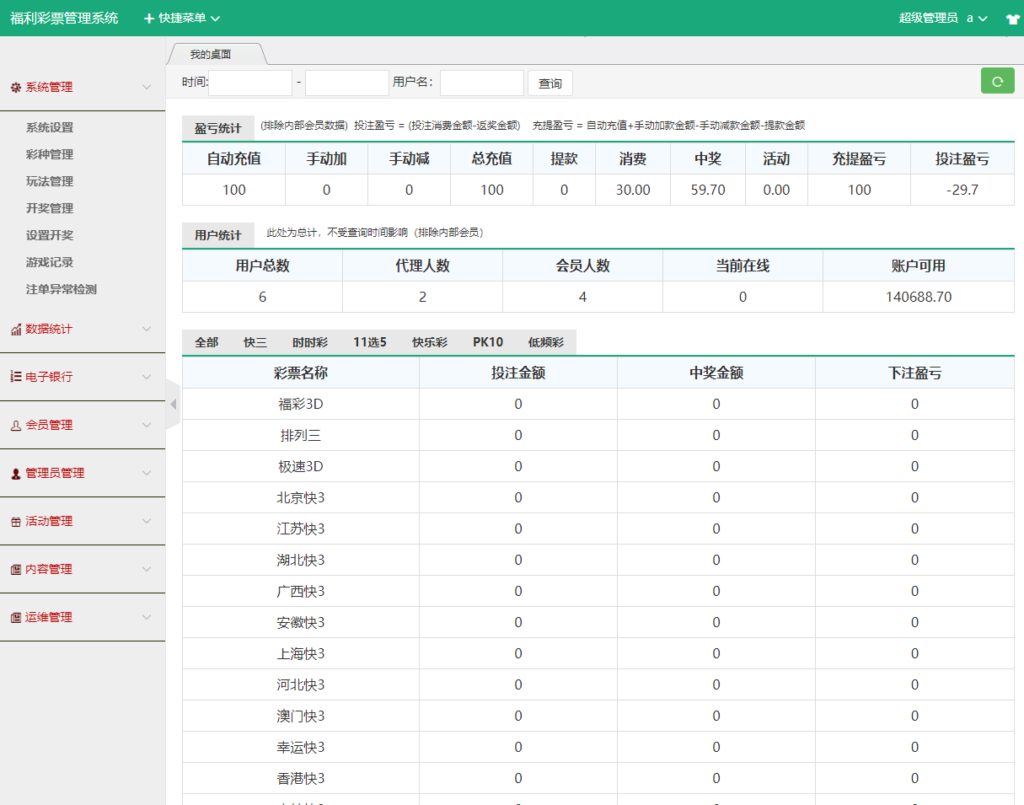Switch to the 快三 statistics tab
Viewport: 1024px width, 805px height.
click(x=254, y=341)
